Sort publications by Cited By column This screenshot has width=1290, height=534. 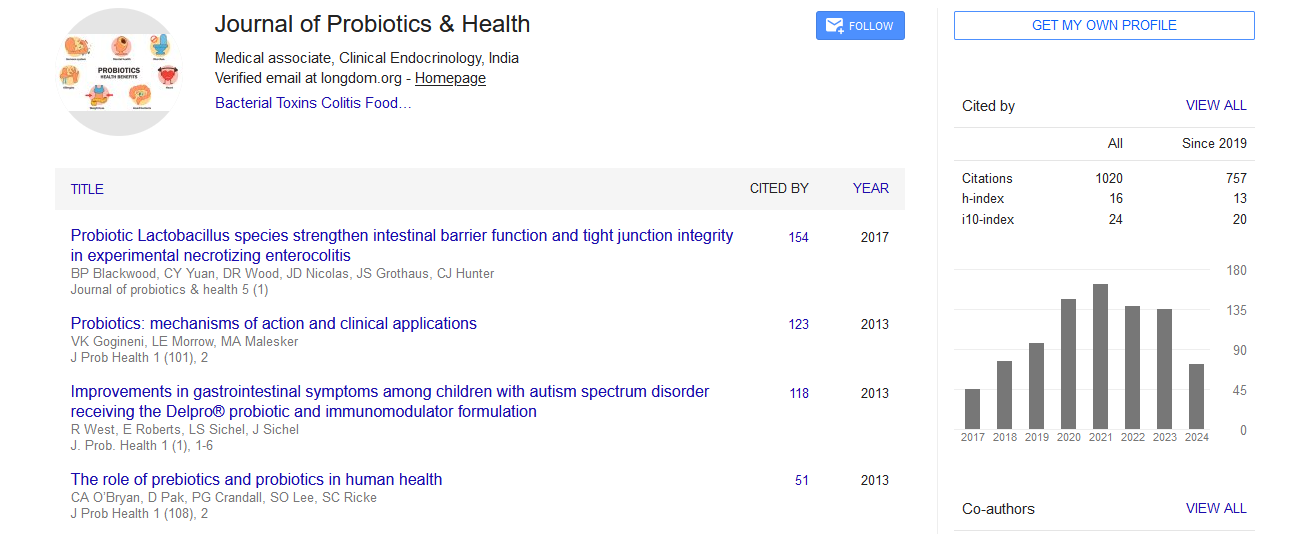coord(779,189)
